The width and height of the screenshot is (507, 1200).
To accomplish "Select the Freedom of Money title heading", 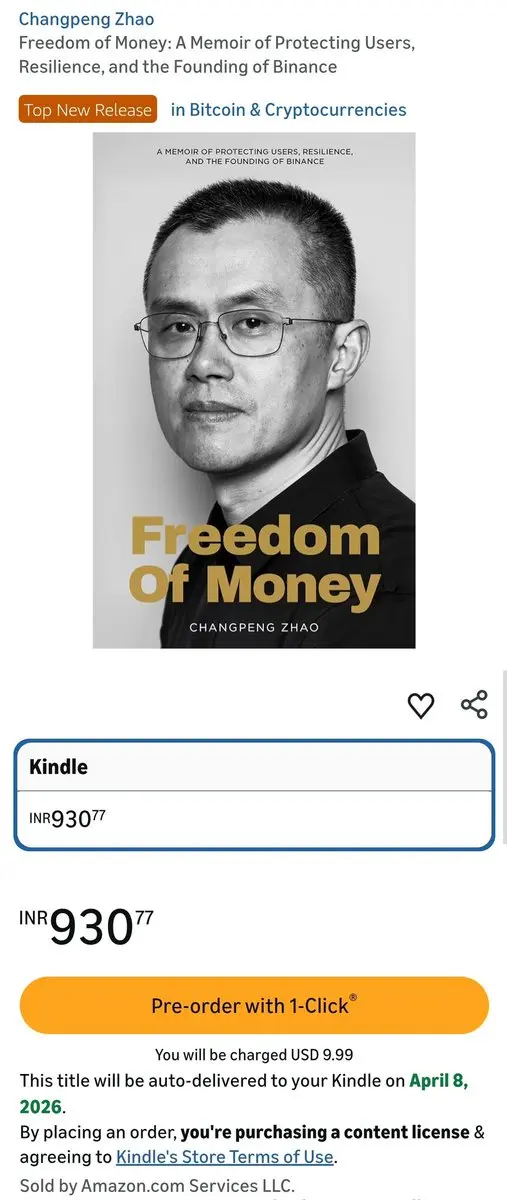I will (217, 55).
